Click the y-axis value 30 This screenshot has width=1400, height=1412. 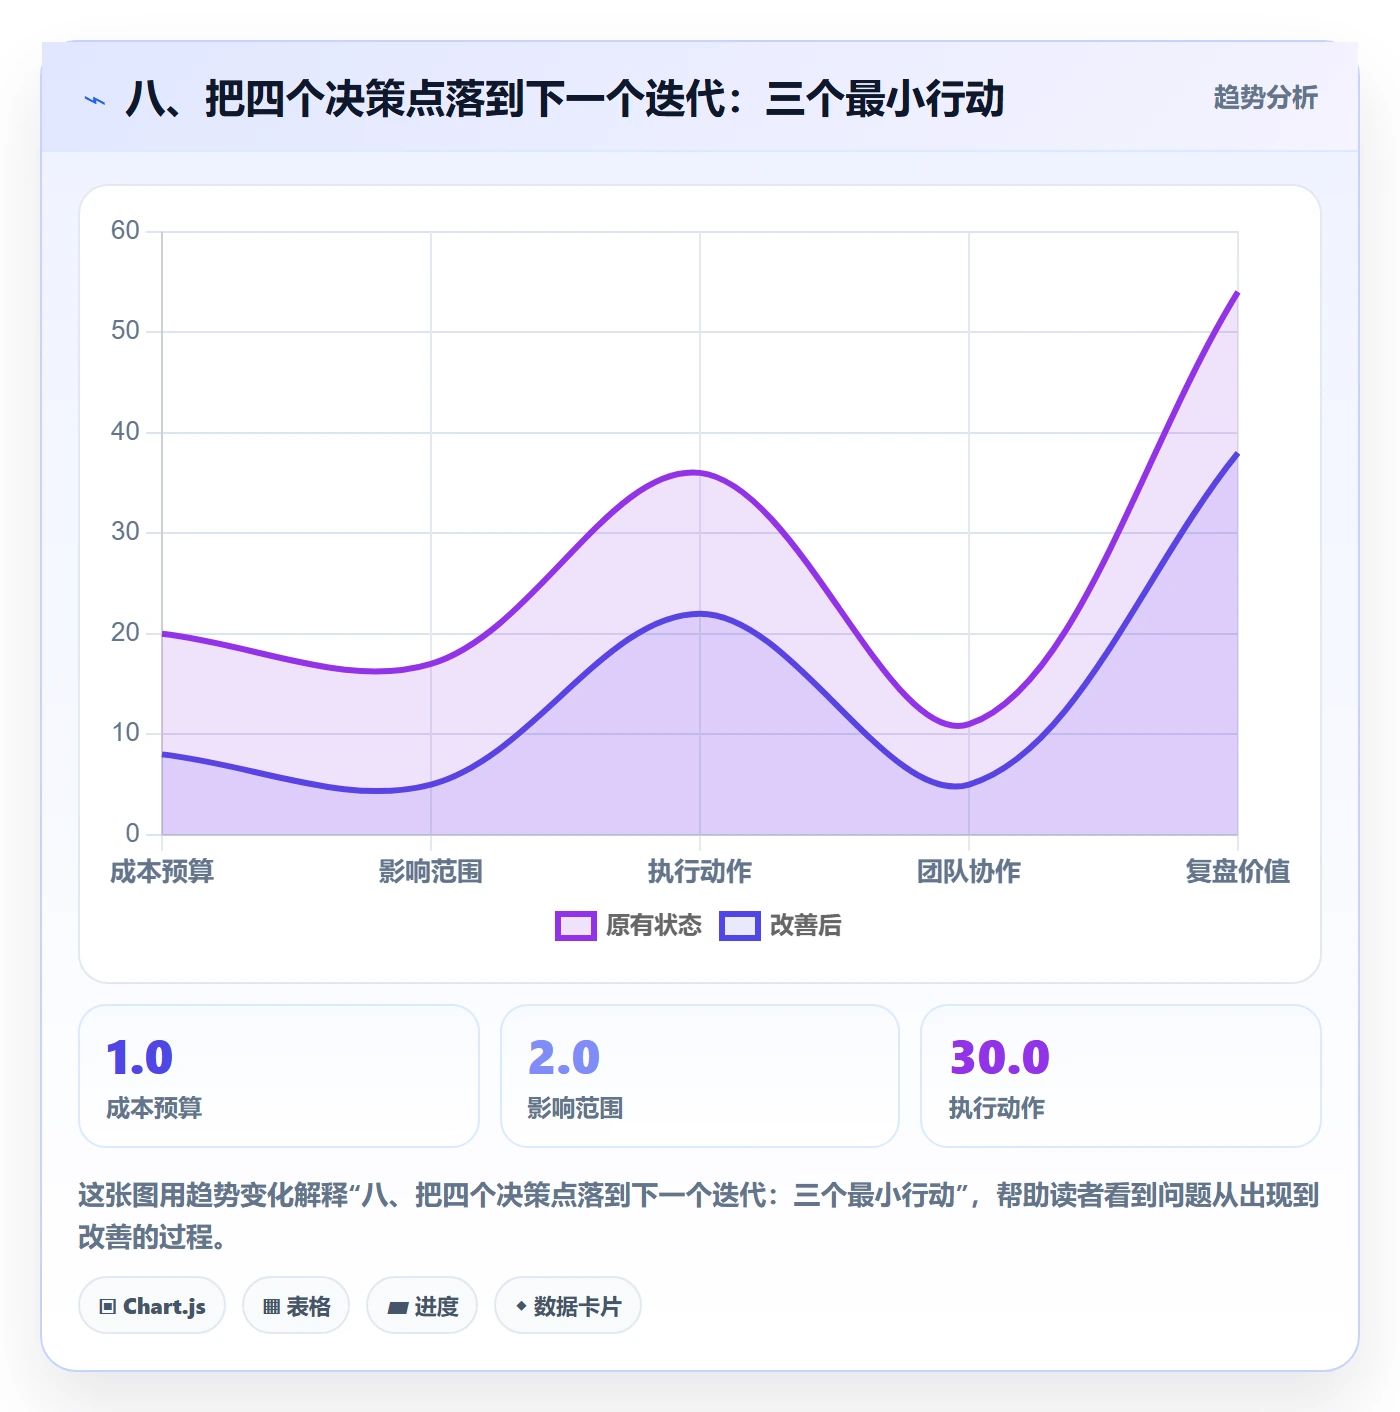click(125, 532)
